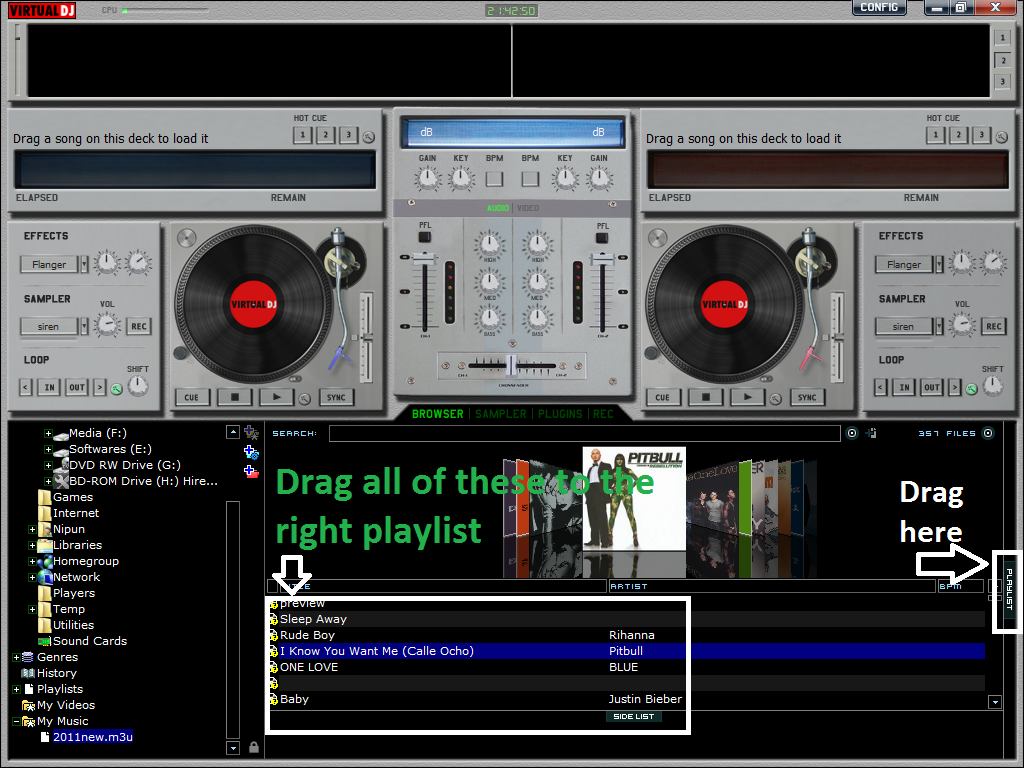The width and height of the screenshot is (1024, 768).
Task: Click the left deck stop button
Action: pos(235,397)
